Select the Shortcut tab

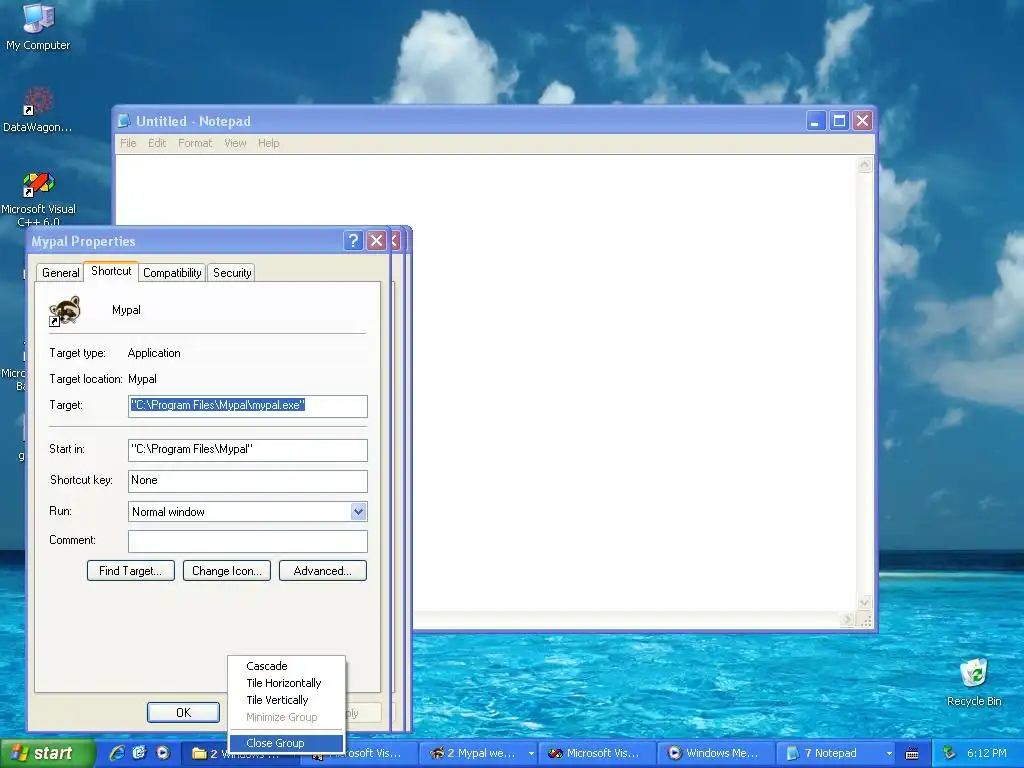pos(111,271)
